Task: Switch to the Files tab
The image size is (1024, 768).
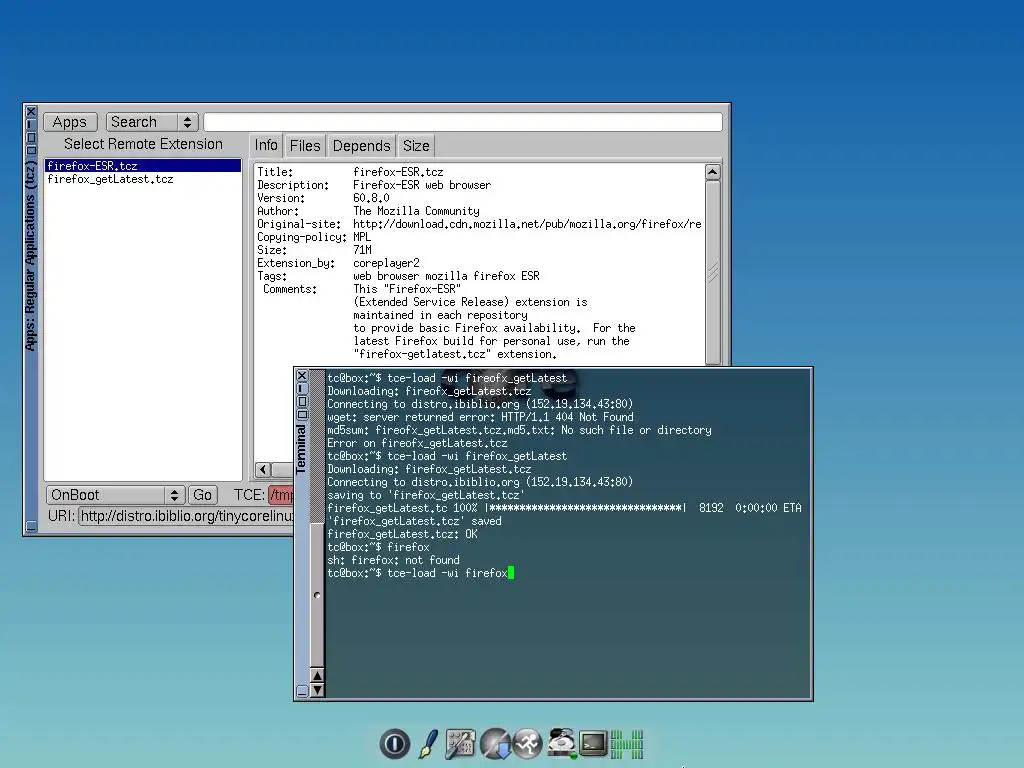Action: point(305,146)
